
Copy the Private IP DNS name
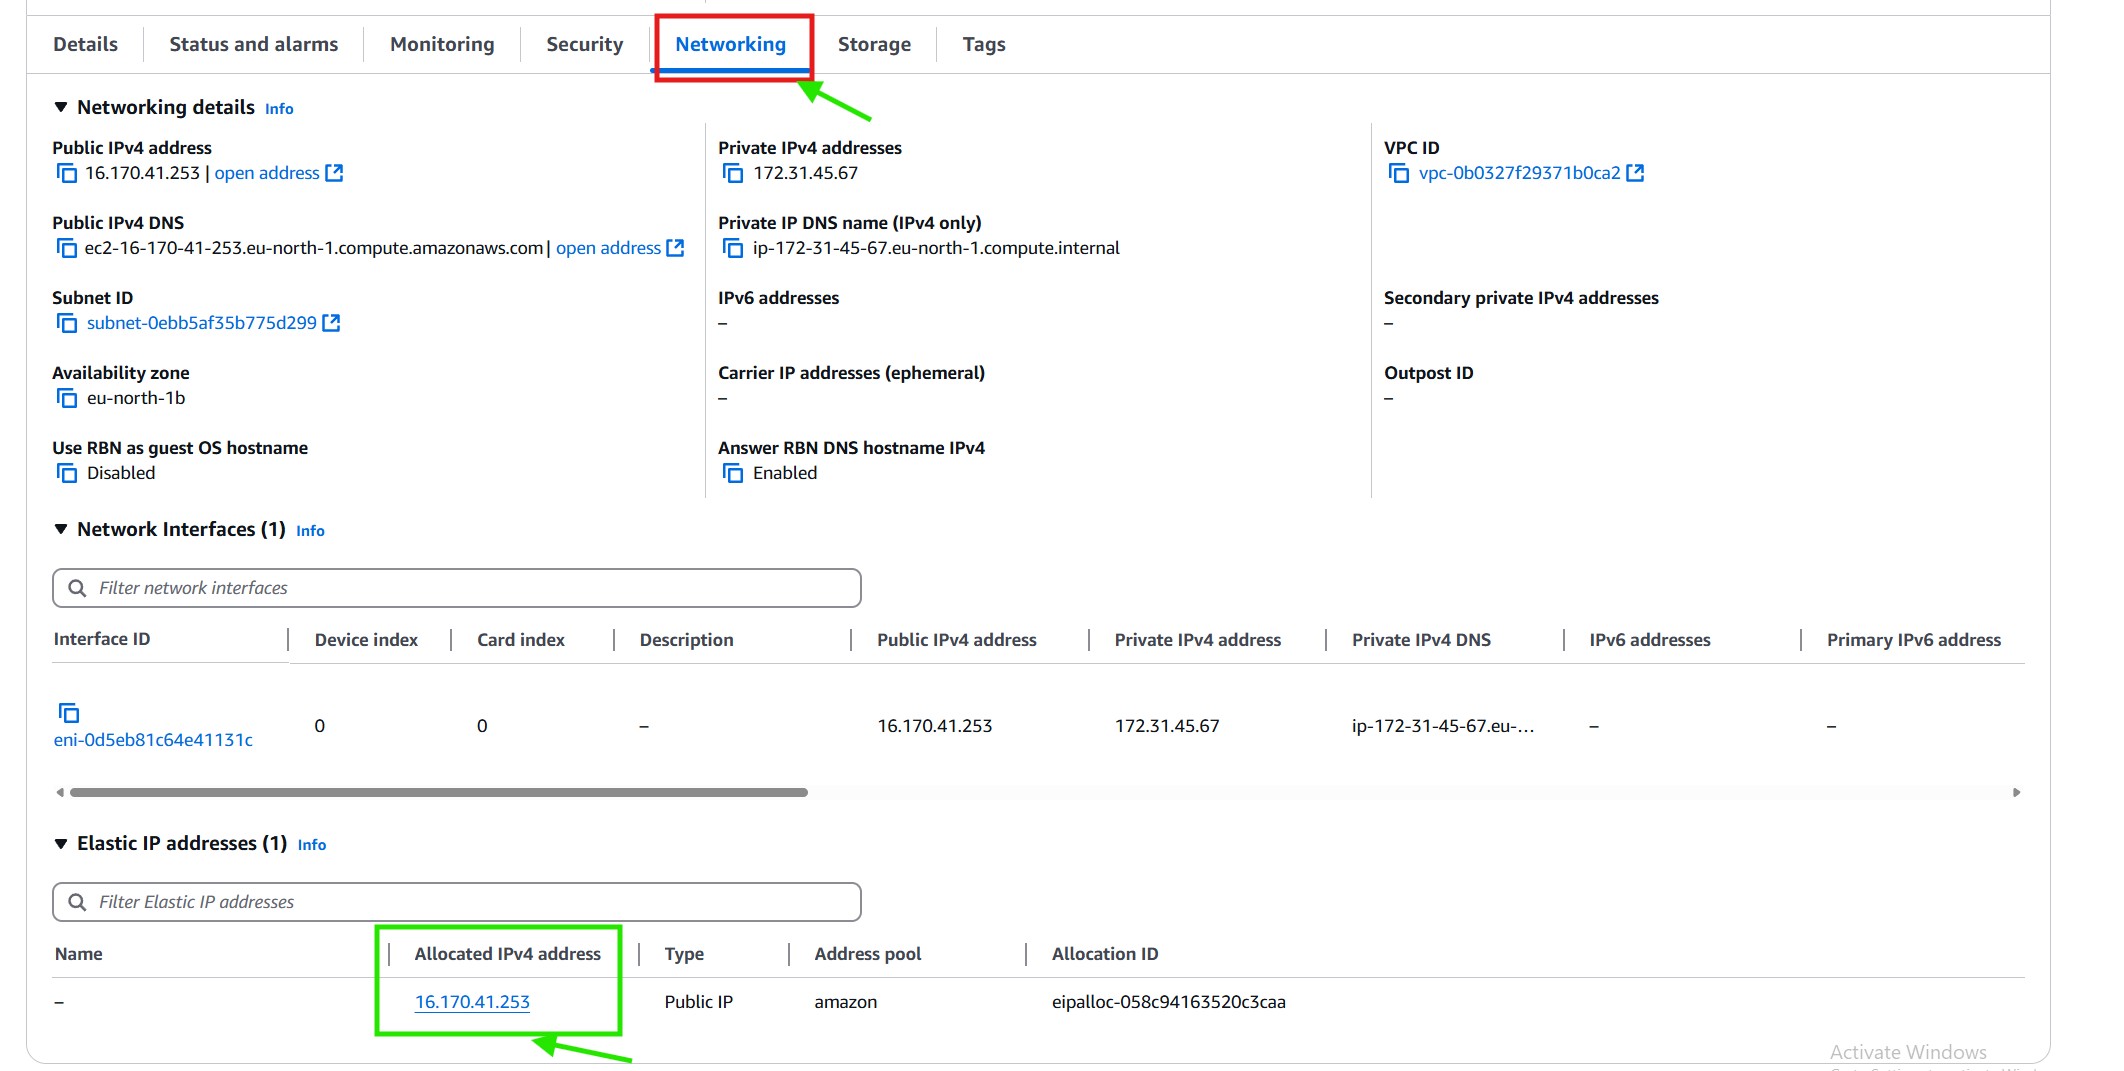click(x=732, y=248)
